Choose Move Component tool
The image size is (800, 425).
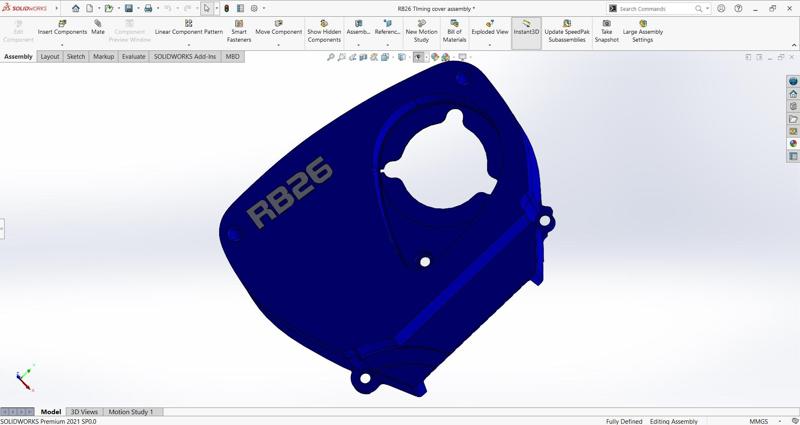click(279, 28)
